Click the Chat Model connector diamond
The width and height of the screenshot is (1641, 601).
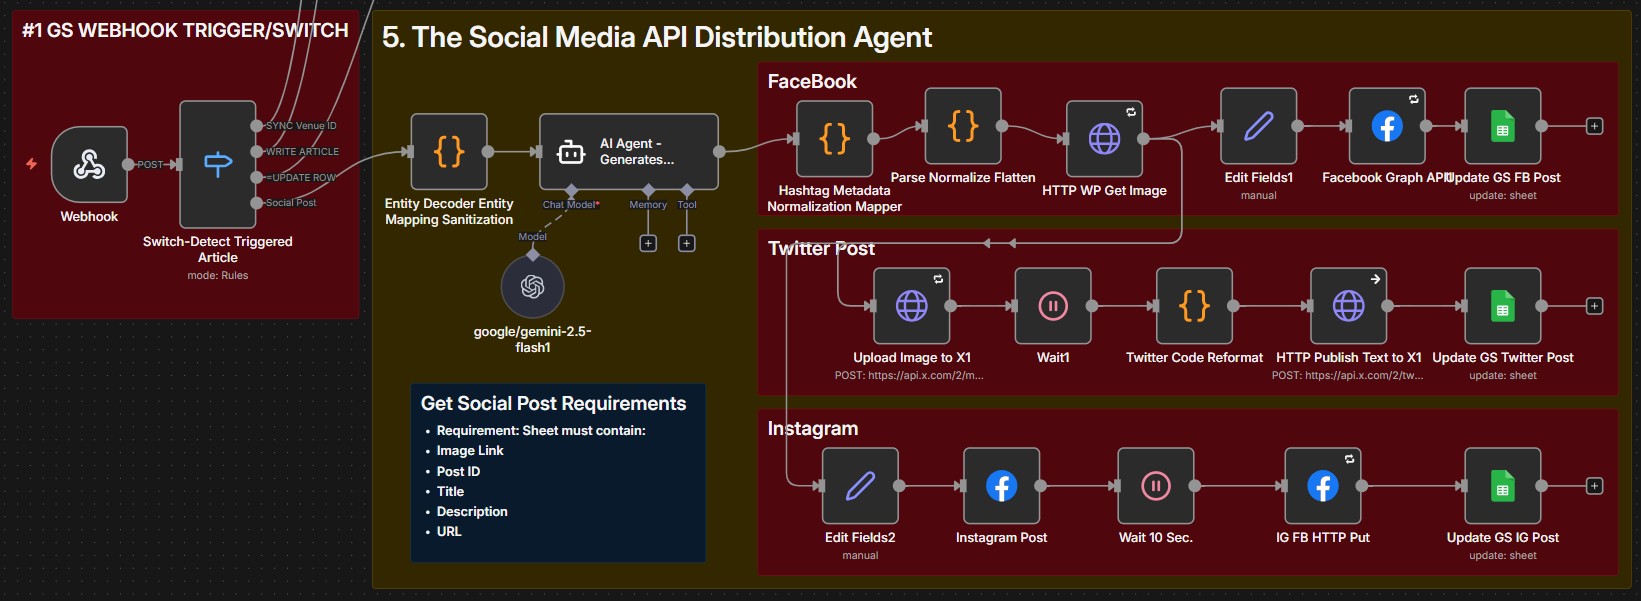(x=571, y=190)
